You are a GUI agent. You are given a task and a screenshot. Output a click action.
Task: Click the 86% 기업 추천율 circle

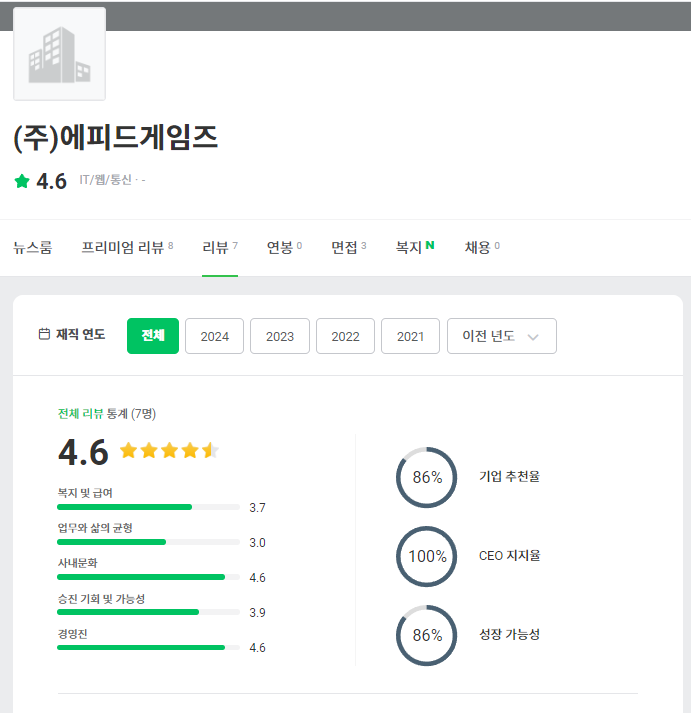(x=427, y=477)
